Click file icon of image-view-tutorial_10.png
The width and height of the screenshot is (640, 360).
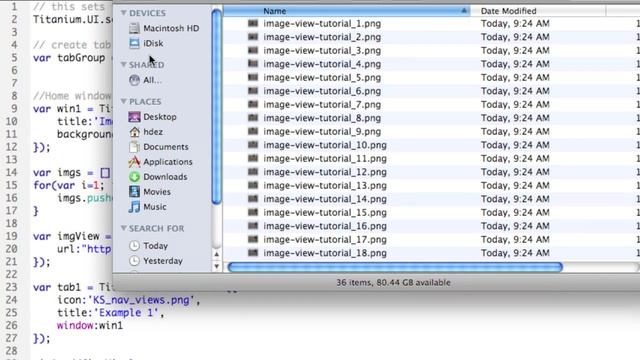253,144
